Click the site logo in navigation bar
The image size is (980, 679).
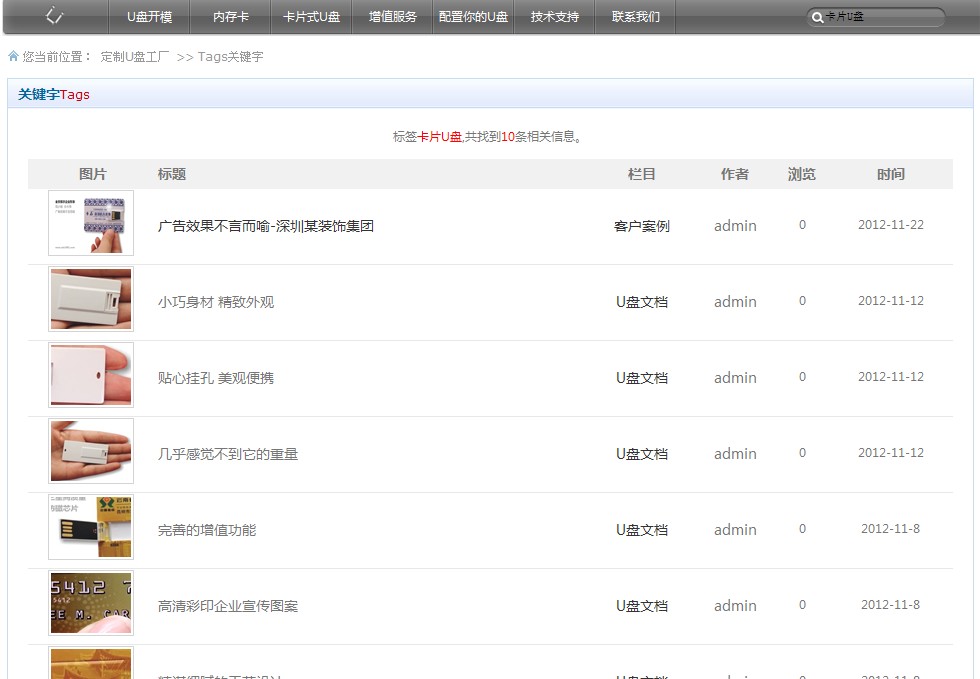pos(55,16)
